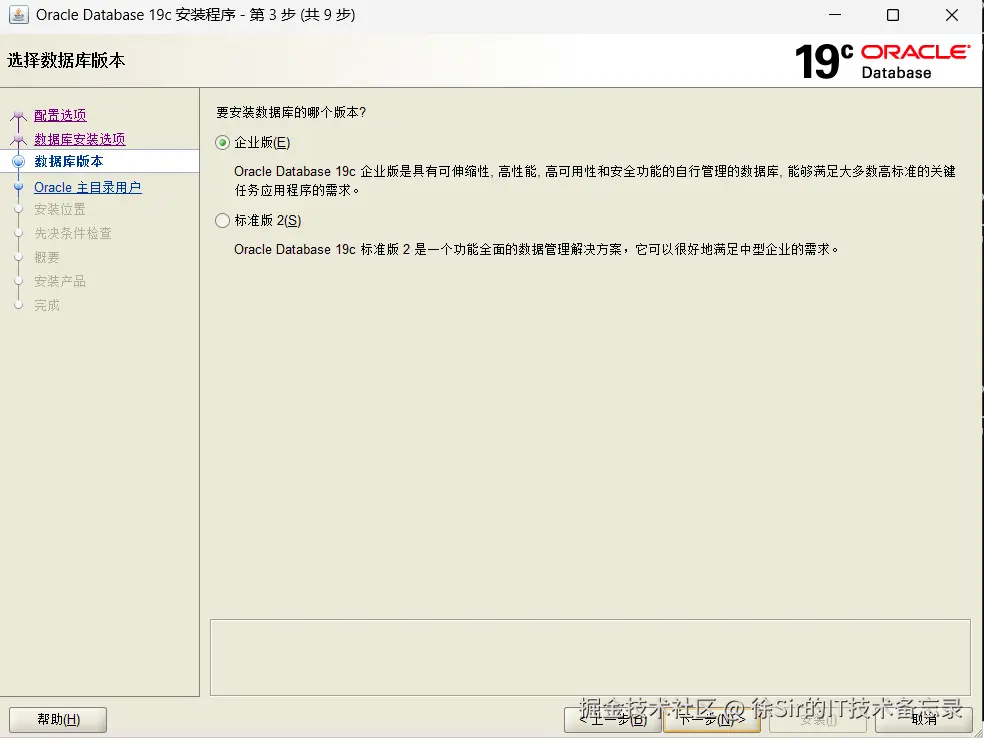
Task: Click the 选择数据库版本 heading text
Action: (x=66, y=60)
